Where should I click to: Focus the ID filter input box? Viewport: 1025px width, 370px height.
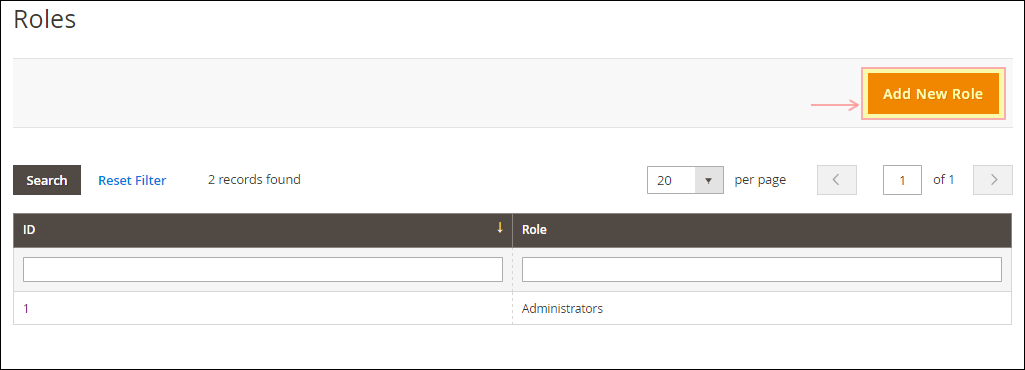tap(263, 269)
